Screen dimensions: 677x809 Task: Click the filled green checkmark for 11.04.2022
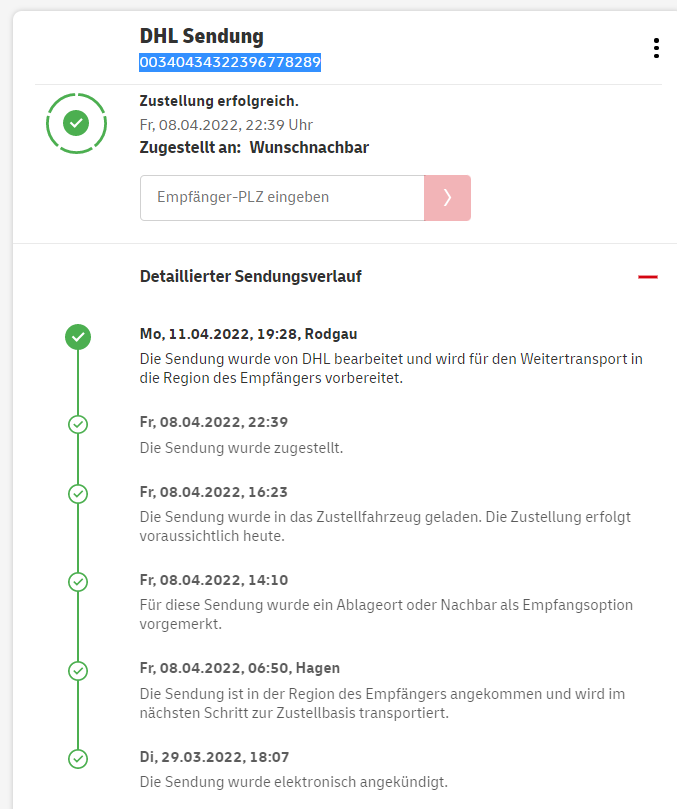click(78, 337)
